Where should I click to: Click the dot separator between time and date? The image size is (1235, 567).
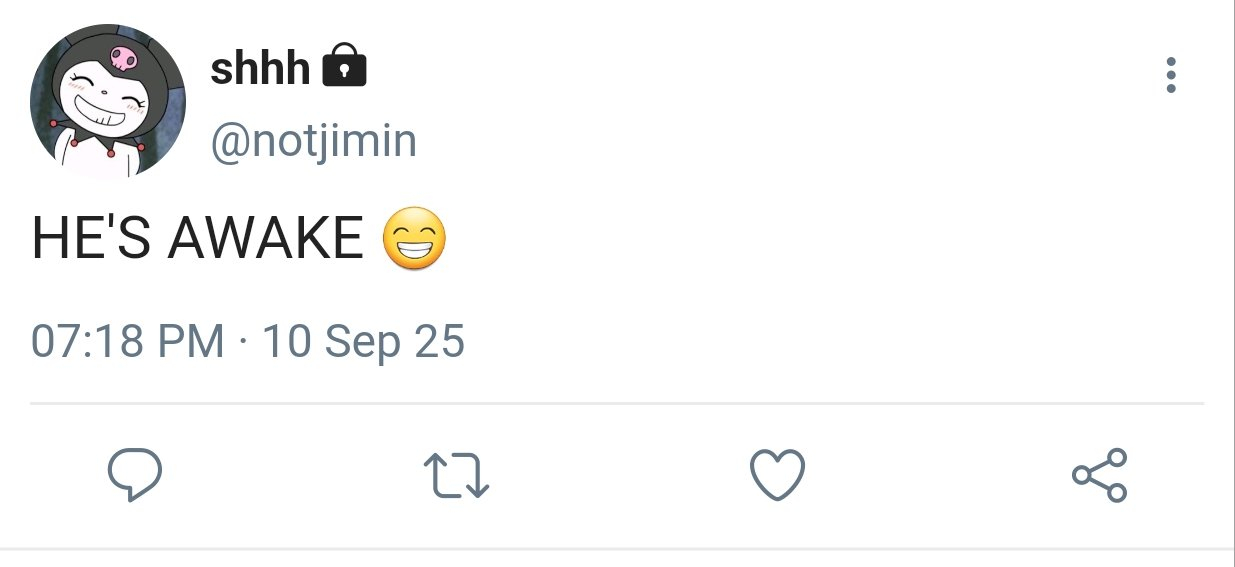243,343
